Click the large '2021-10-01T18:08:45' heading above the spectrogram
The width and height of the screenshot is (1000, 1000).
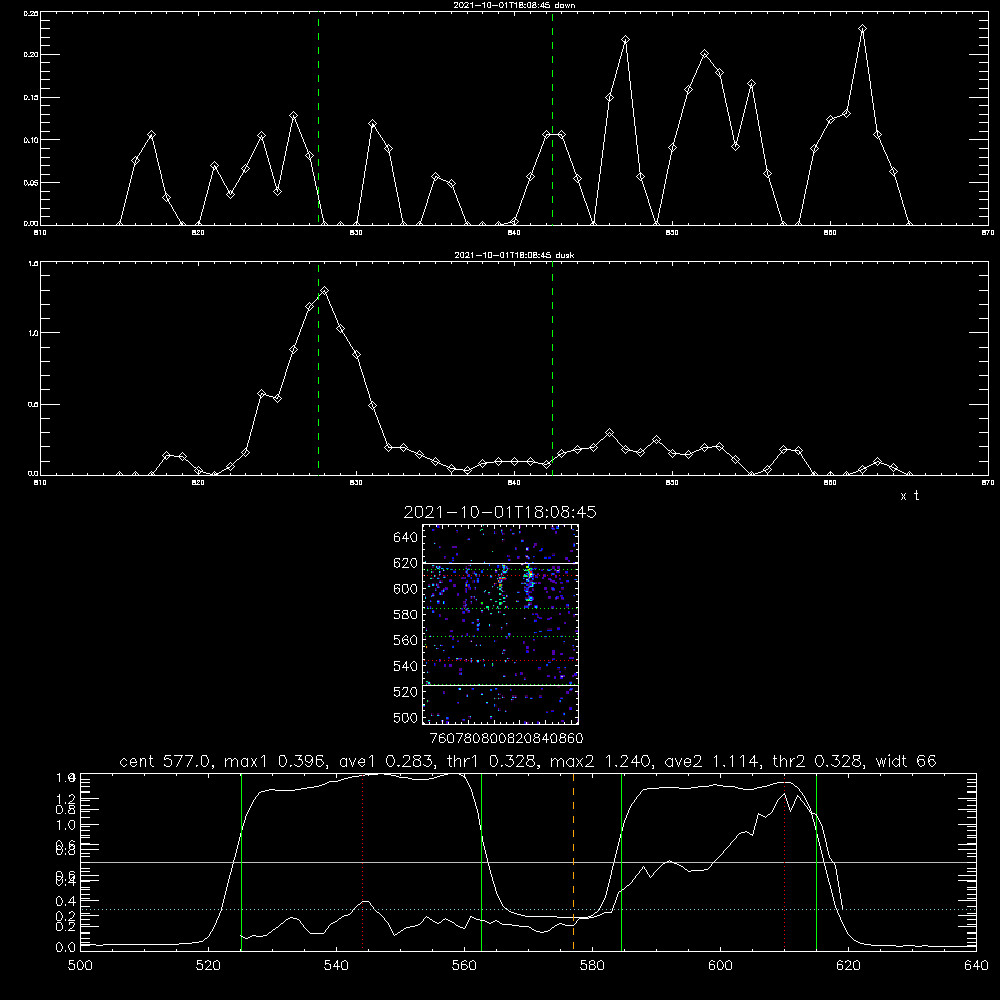(x=500, y=512)
